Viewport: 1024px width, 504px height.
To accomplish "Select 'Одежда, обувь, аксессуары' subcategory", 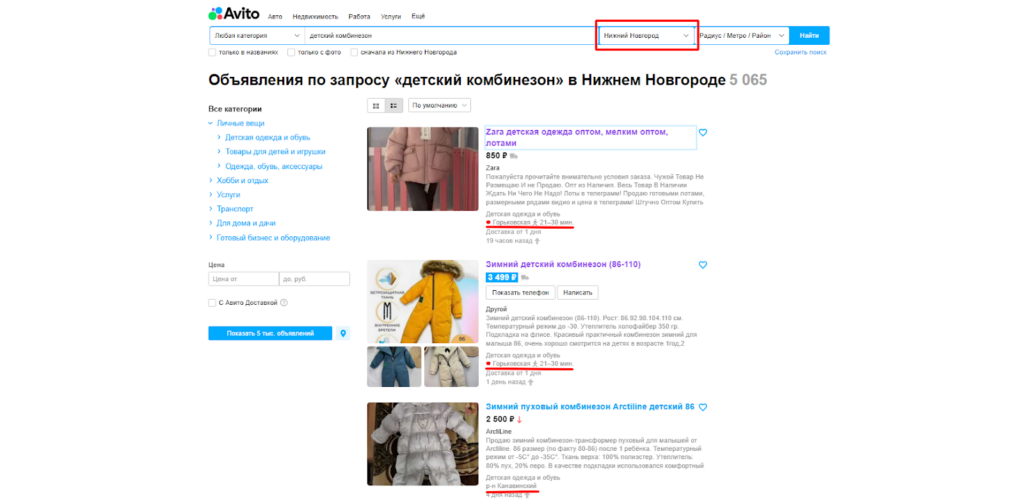I will coord(274,166).
